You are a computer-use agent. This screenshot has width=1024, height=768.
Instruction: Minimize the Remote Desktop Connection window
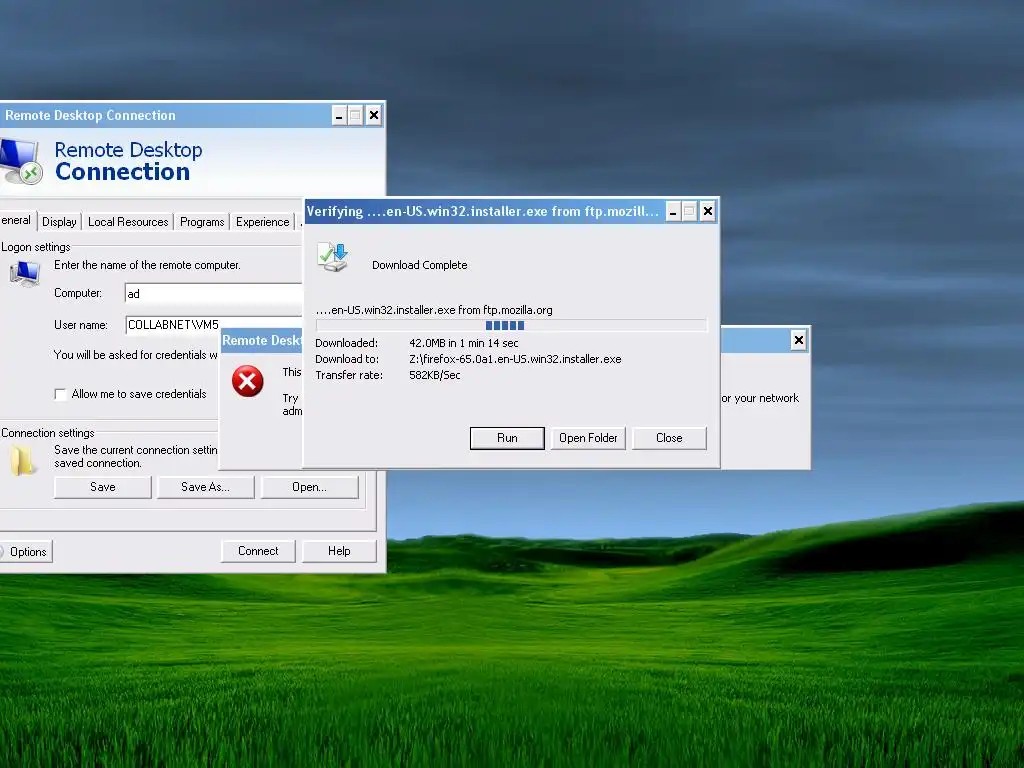[x=339, y=116]
